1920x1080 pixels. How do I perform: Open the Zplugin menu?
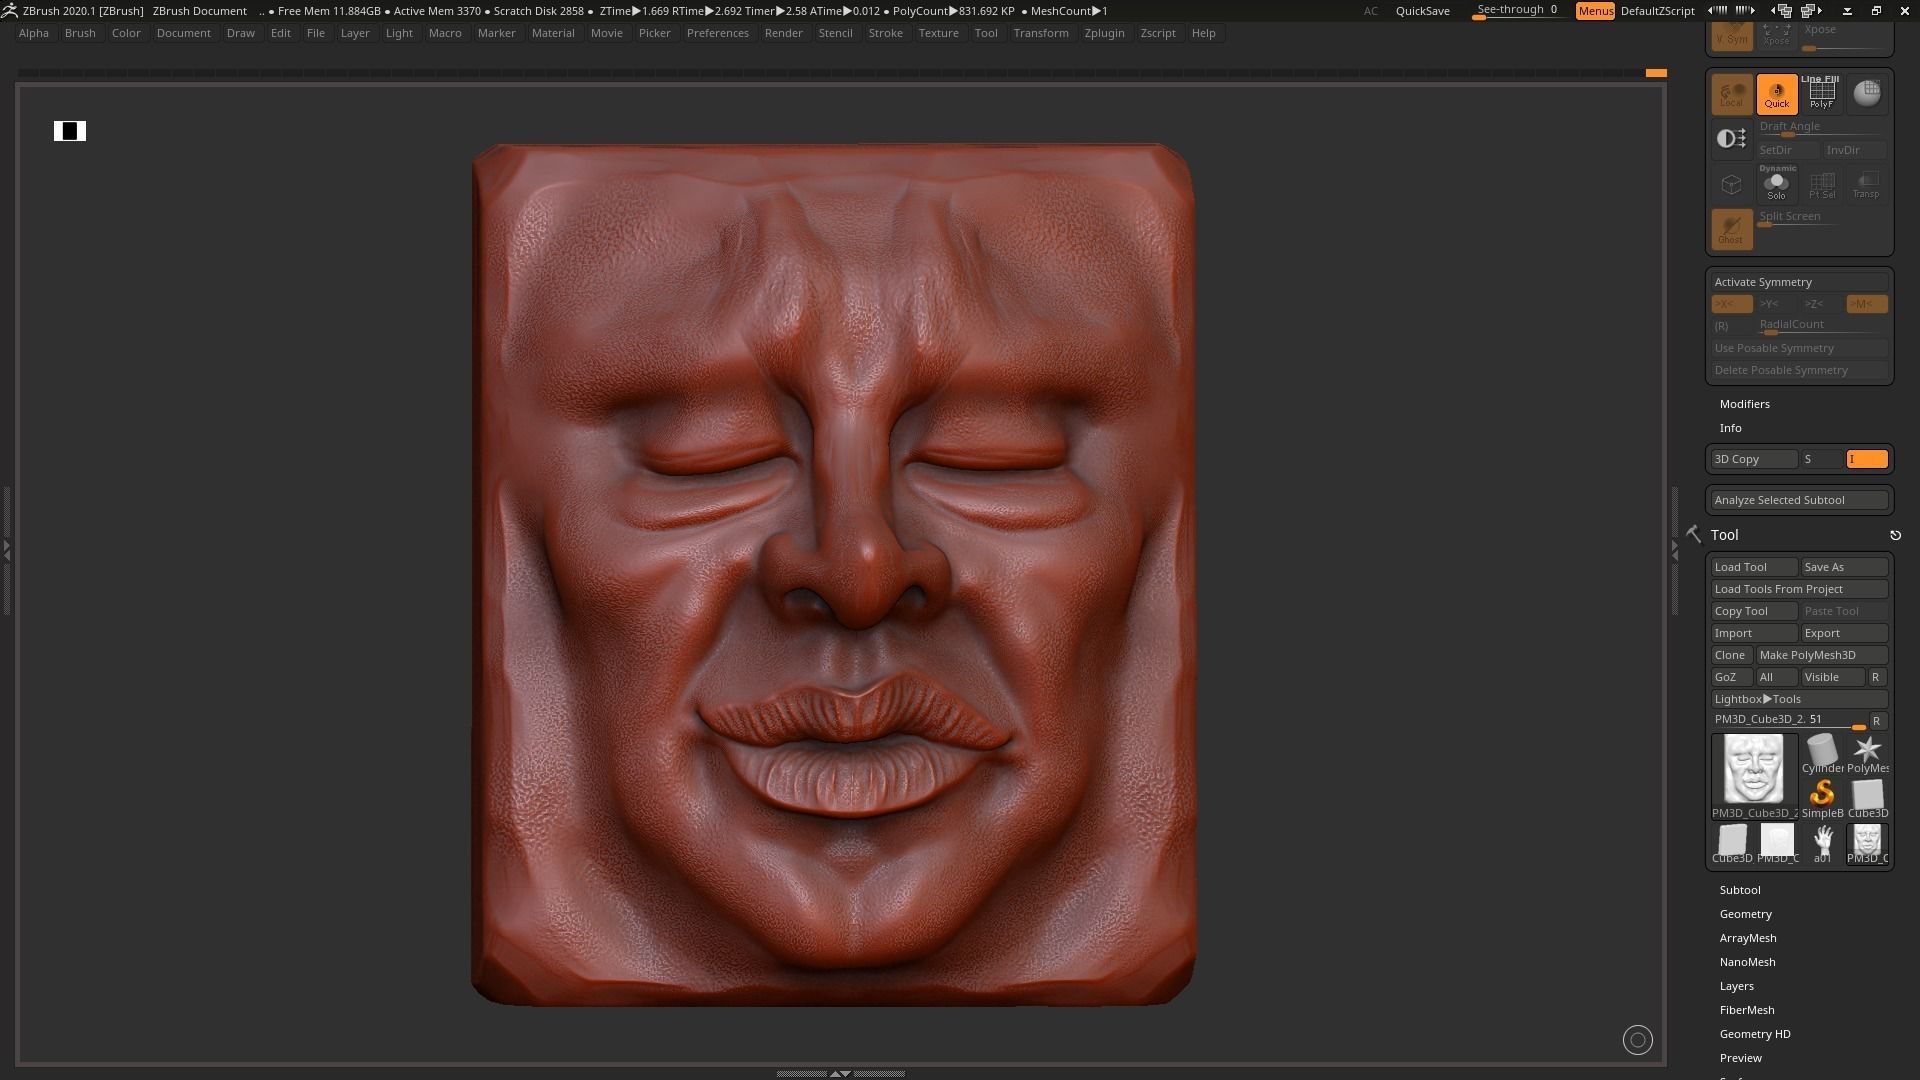tap(1104, 33)
